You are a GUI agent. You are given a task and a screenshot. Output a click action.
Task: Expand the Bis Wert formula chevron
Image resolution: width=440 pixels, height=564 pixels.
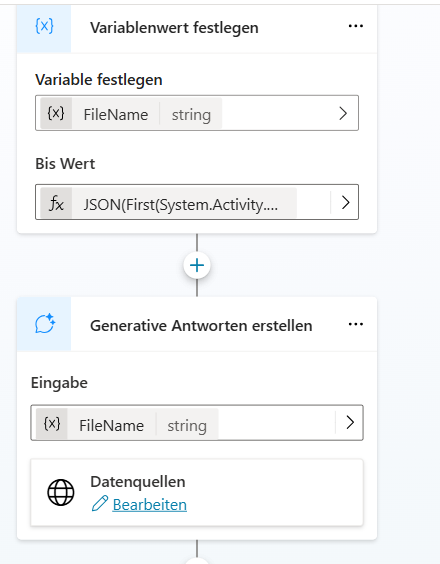pyautogui.click(x=345, y=203)
